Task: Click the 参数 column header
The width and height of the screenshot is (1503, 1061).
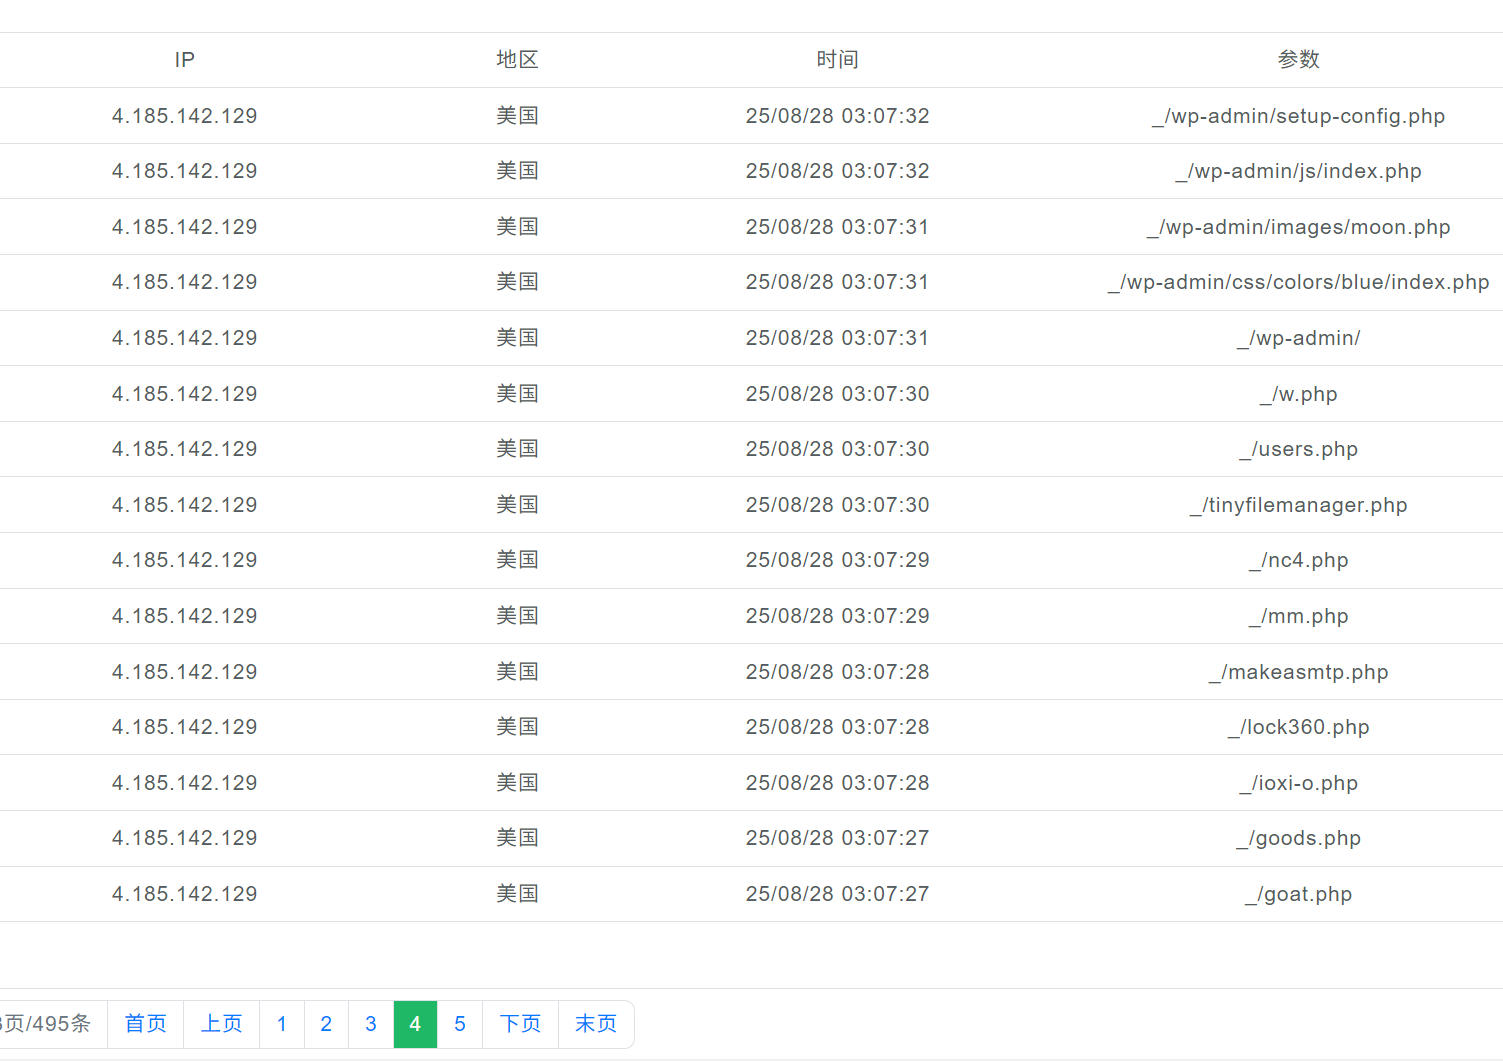Action: pos(1299,59)
